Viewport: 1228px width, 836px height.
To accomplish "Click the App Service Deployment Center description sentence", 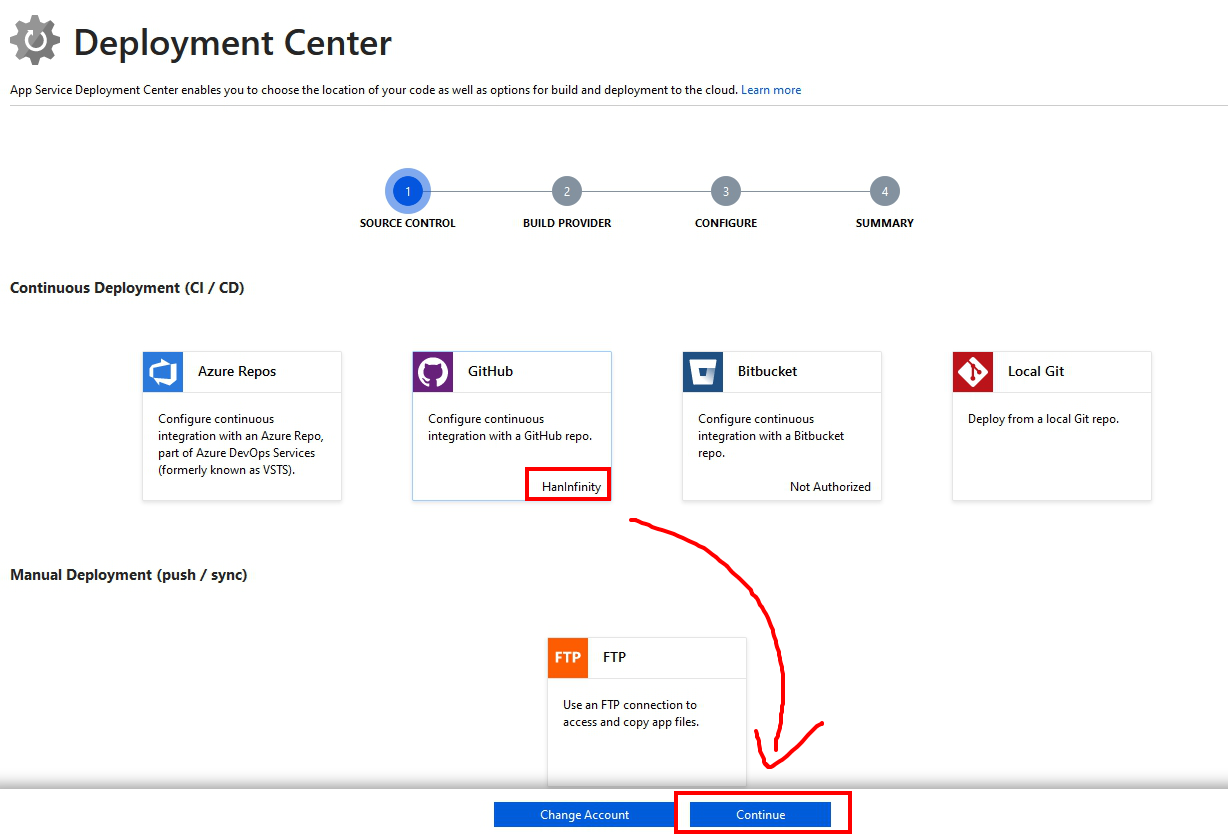I will point(374,90).
